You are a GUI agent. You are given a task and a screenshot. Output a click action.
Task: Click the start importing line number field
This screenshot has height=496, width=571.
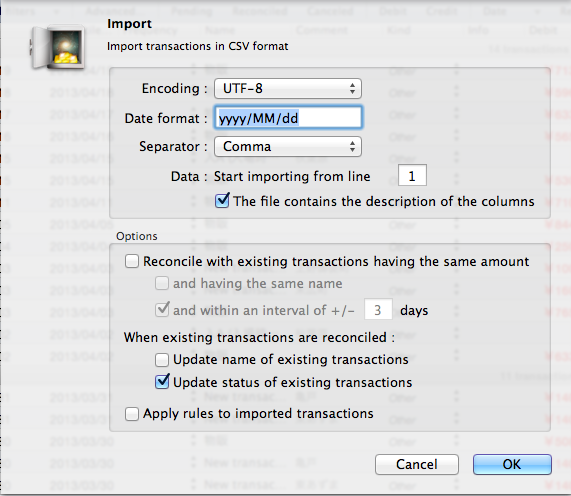(x=412, y=176)
